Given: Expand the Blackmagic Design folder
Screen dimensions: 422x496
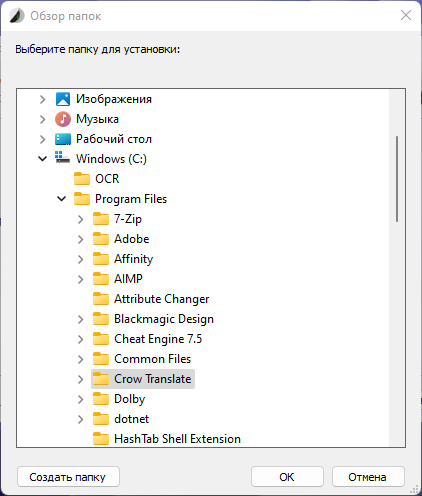Looking at the screenshot, I should coord(81,319).
